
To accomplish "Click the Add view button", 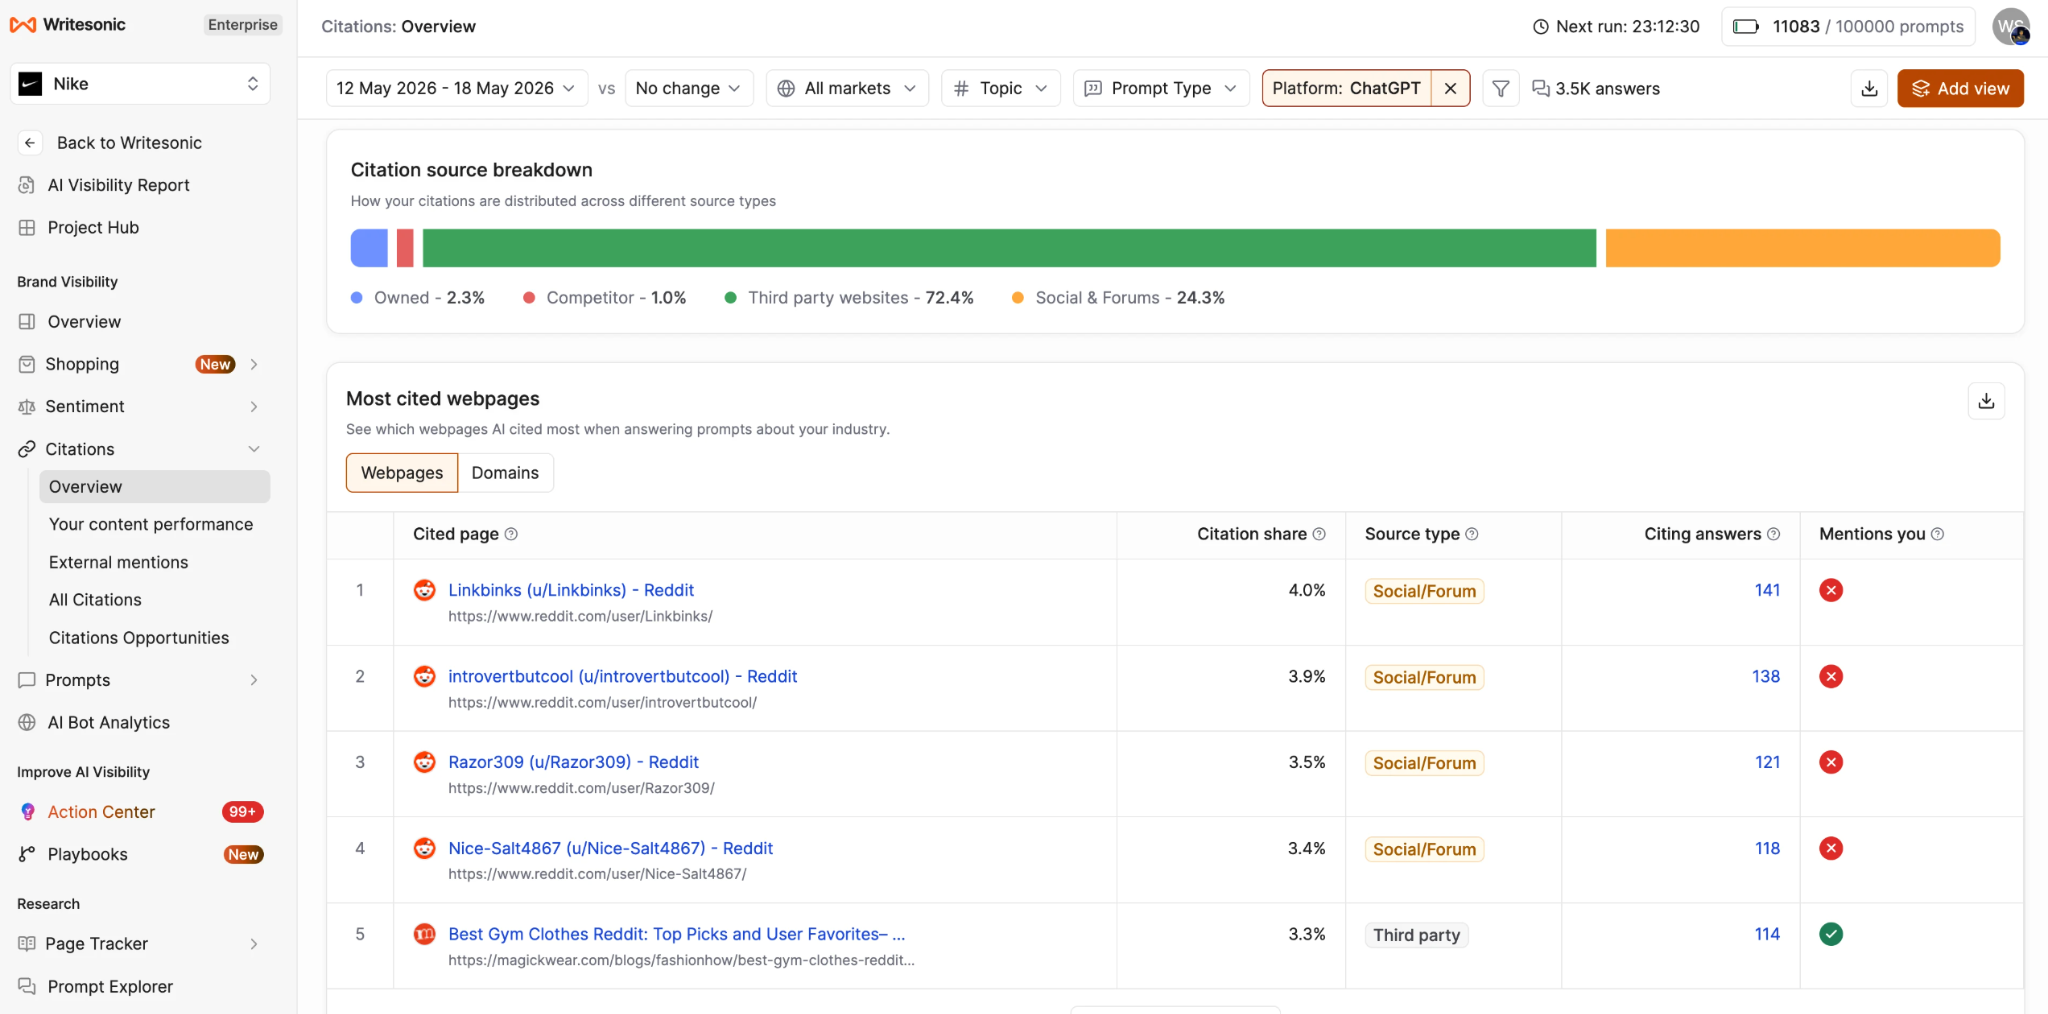I will click(x=1960, y=88).
